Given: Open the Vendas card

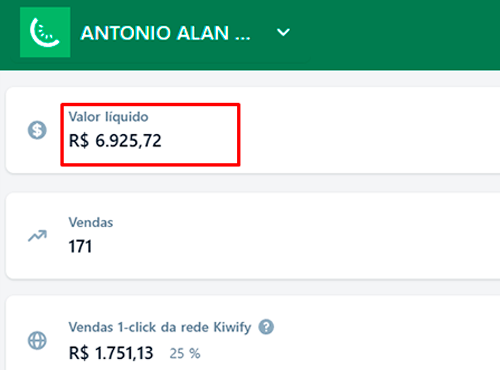Looking at the screenshot, I should click(x=253, y=236).
